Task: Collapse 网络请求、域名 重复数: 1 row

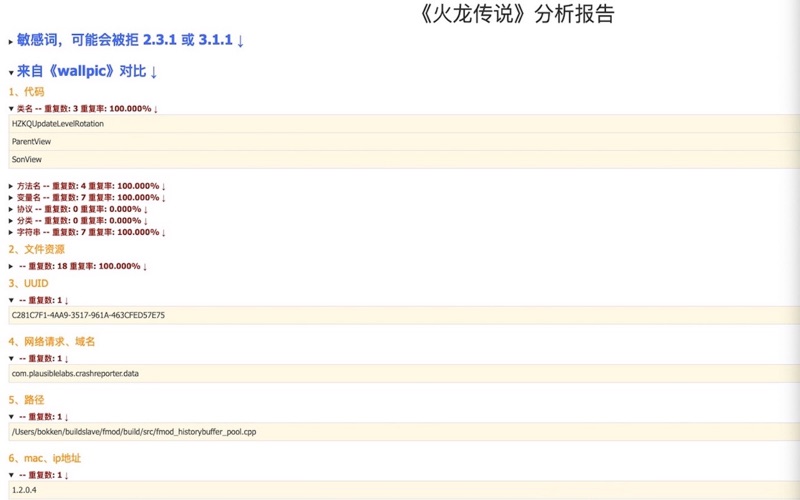Action: pyautogui.click(x=38, y=359)
